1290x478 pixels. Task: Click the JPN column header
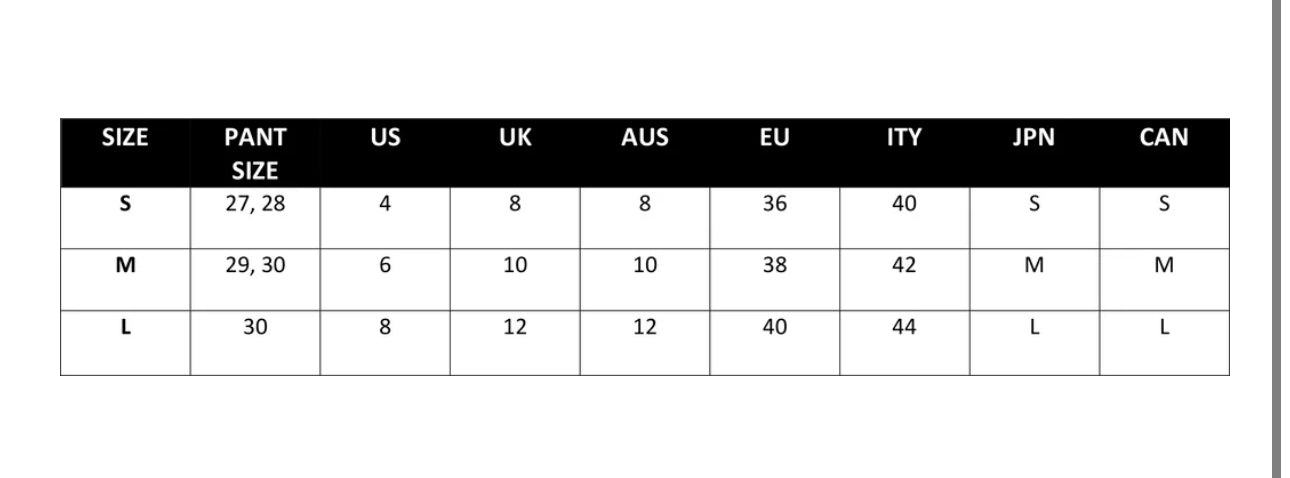[x=1034, y=139]
